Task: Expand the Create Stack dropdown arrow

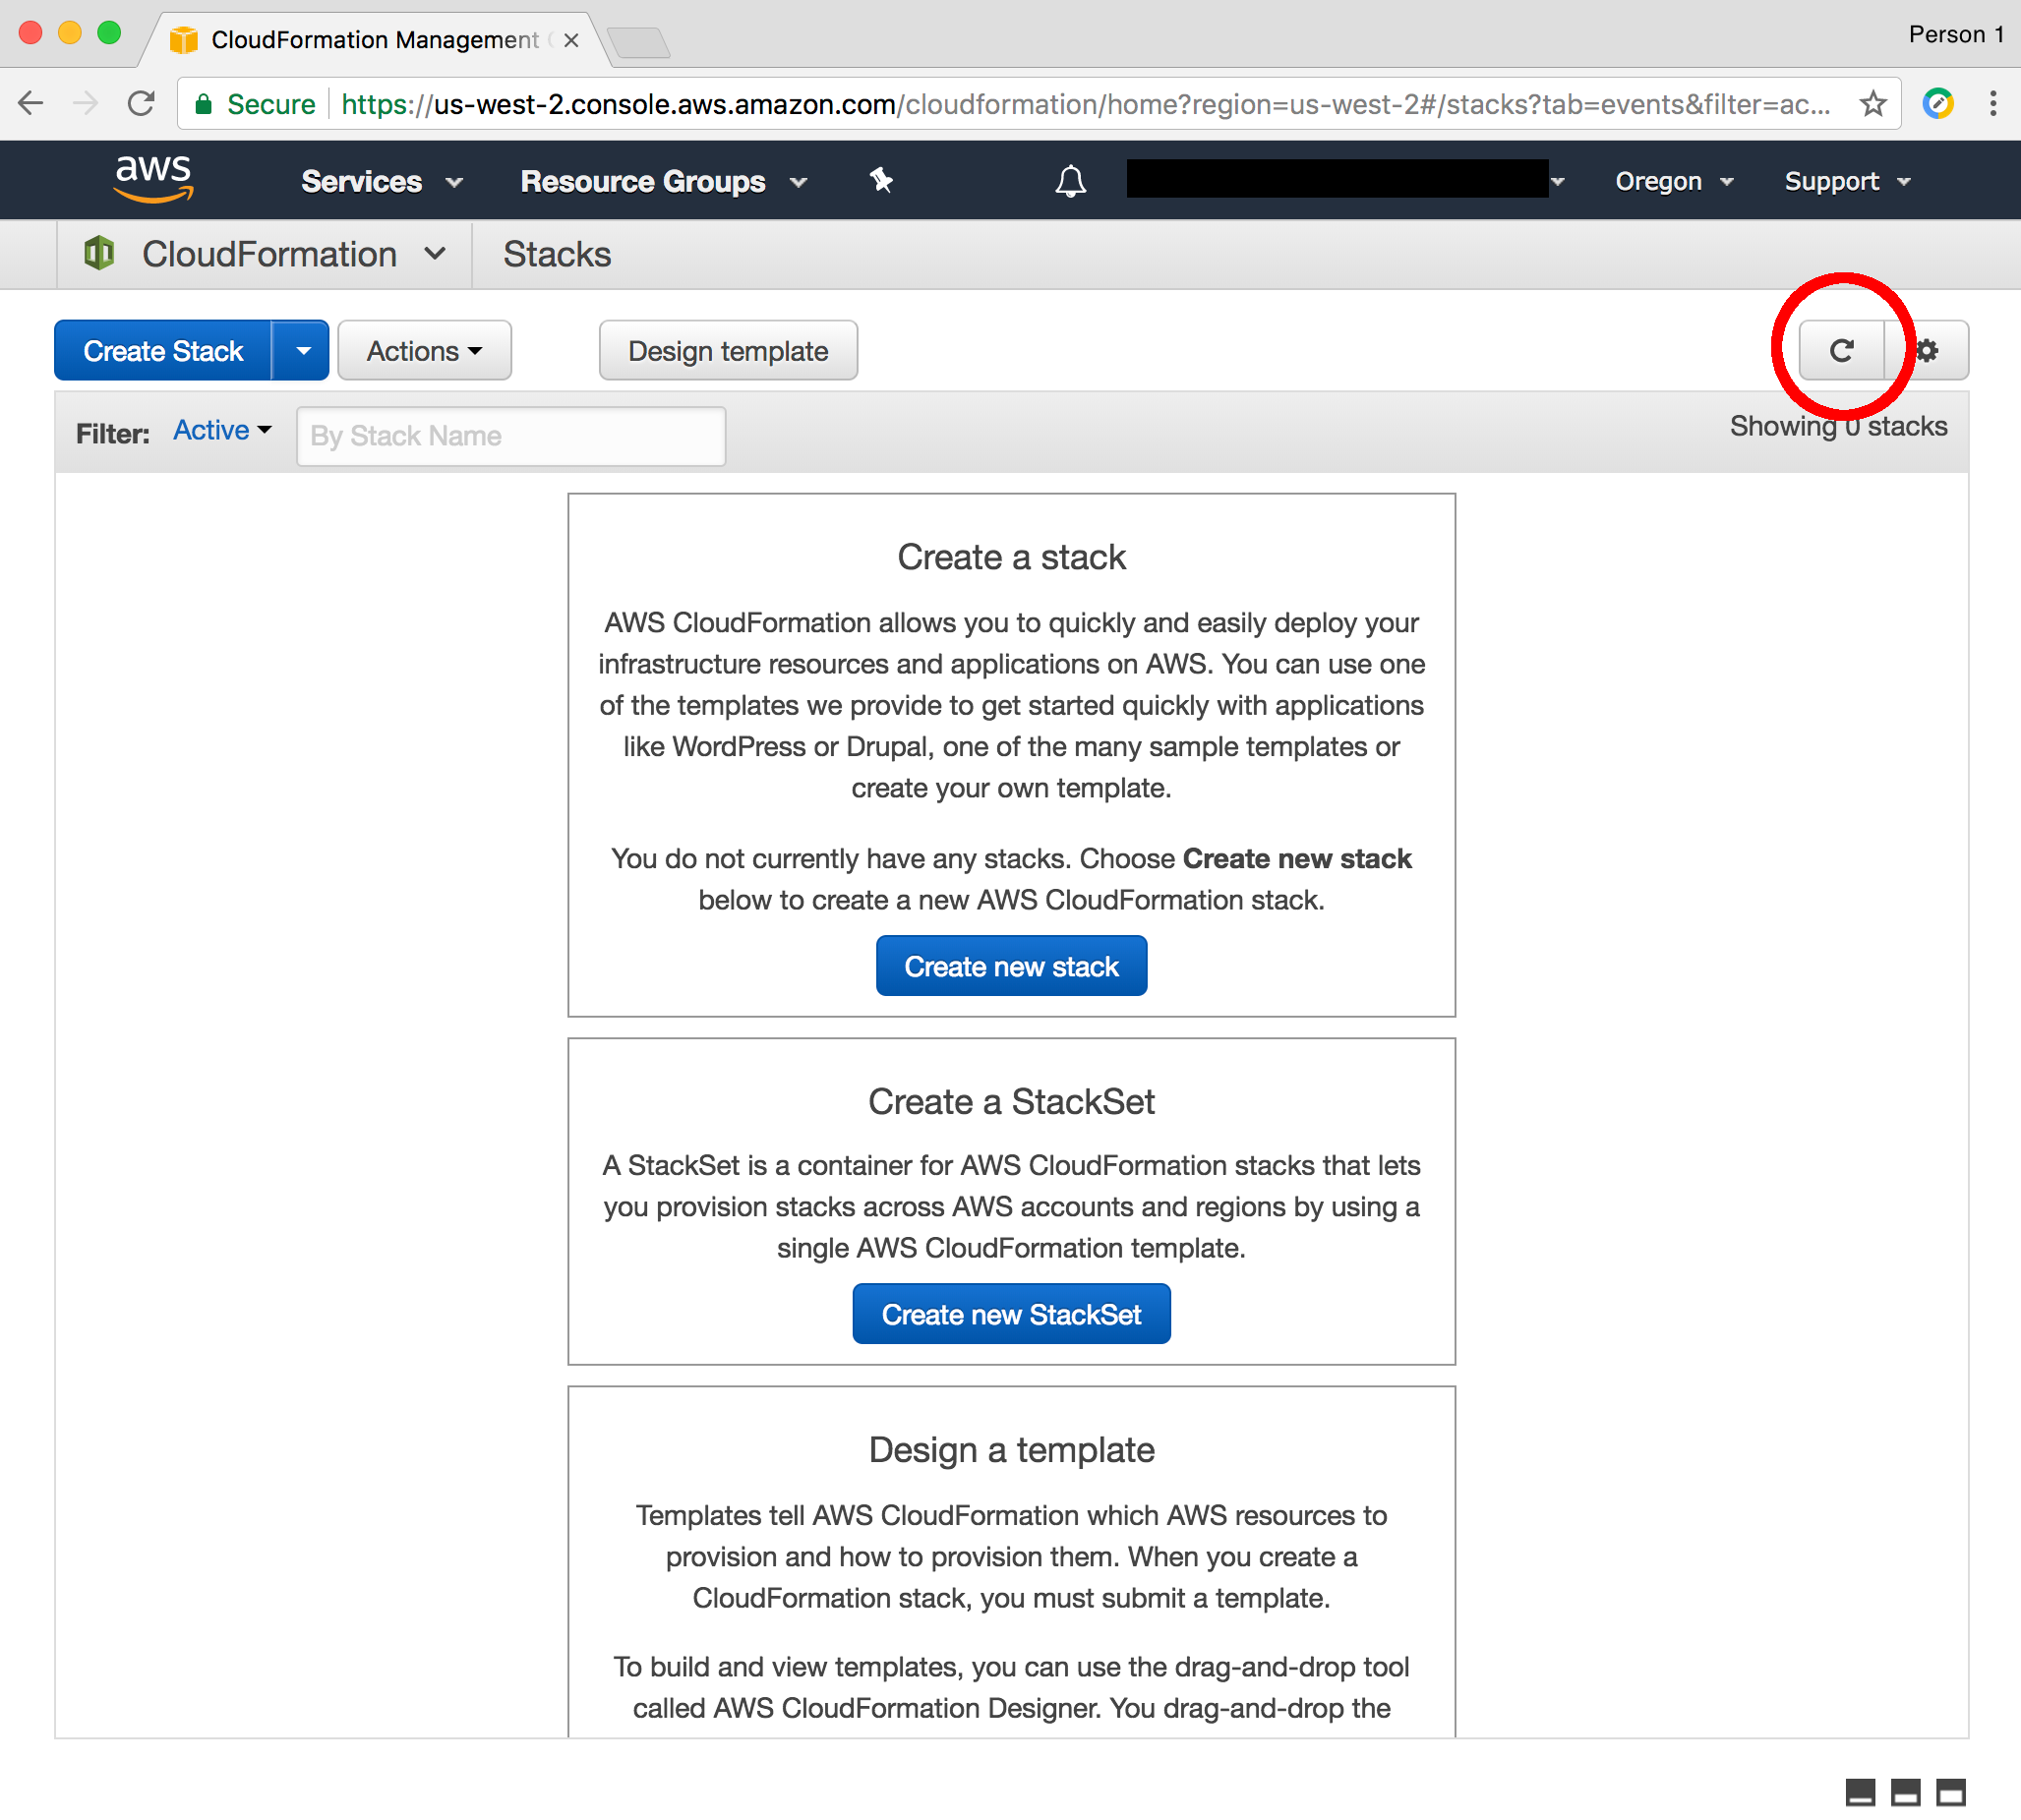Action: (x=301, y=351)
